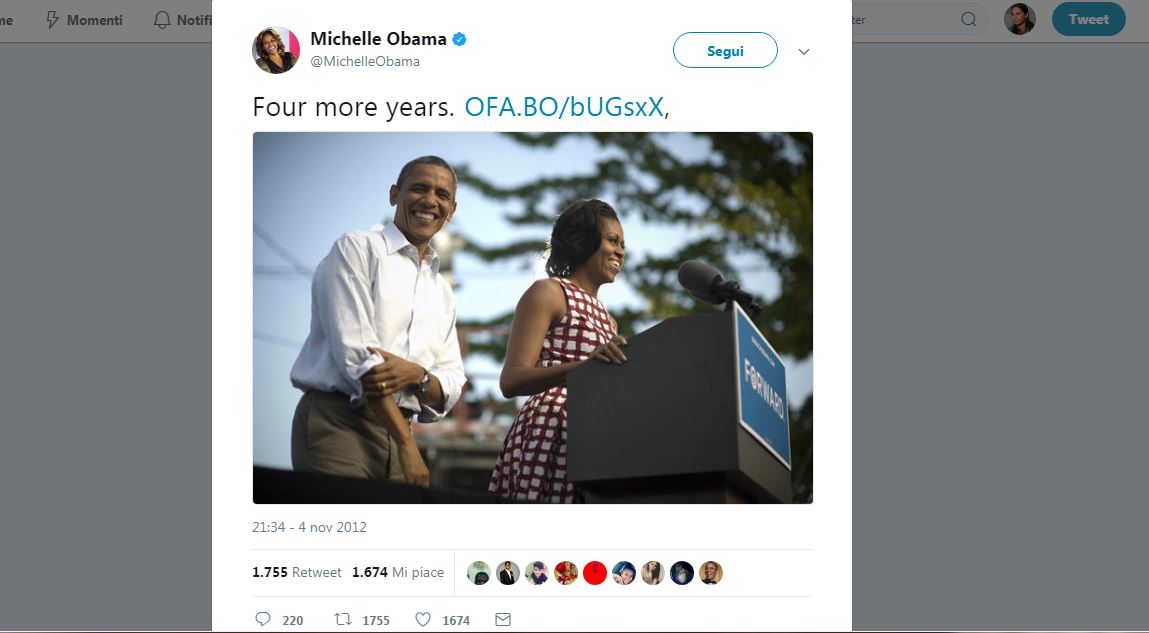Image resolution: width=1149 pixels, height=633 pixels.
Task: Click the reply speech bubble icon
Action: click(x=263, y=620)
